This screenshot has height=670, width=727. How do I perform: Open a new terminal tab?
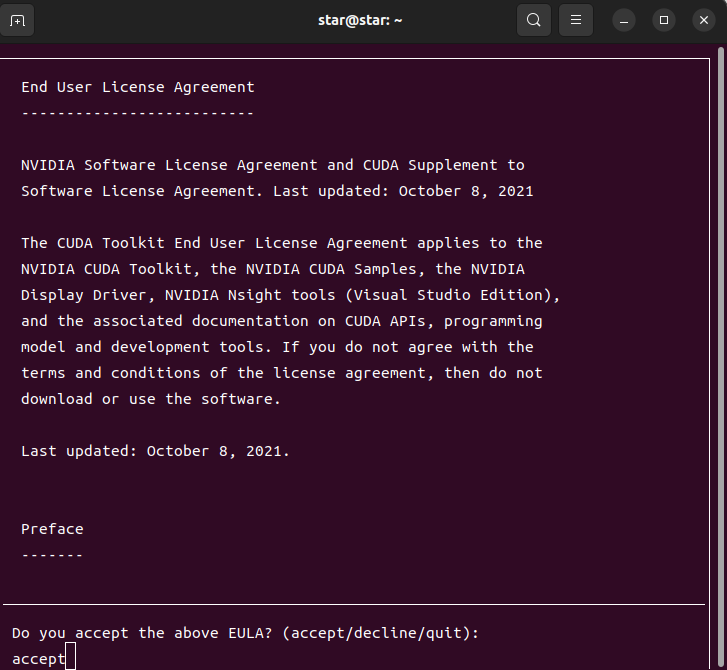tap(17, 20)
